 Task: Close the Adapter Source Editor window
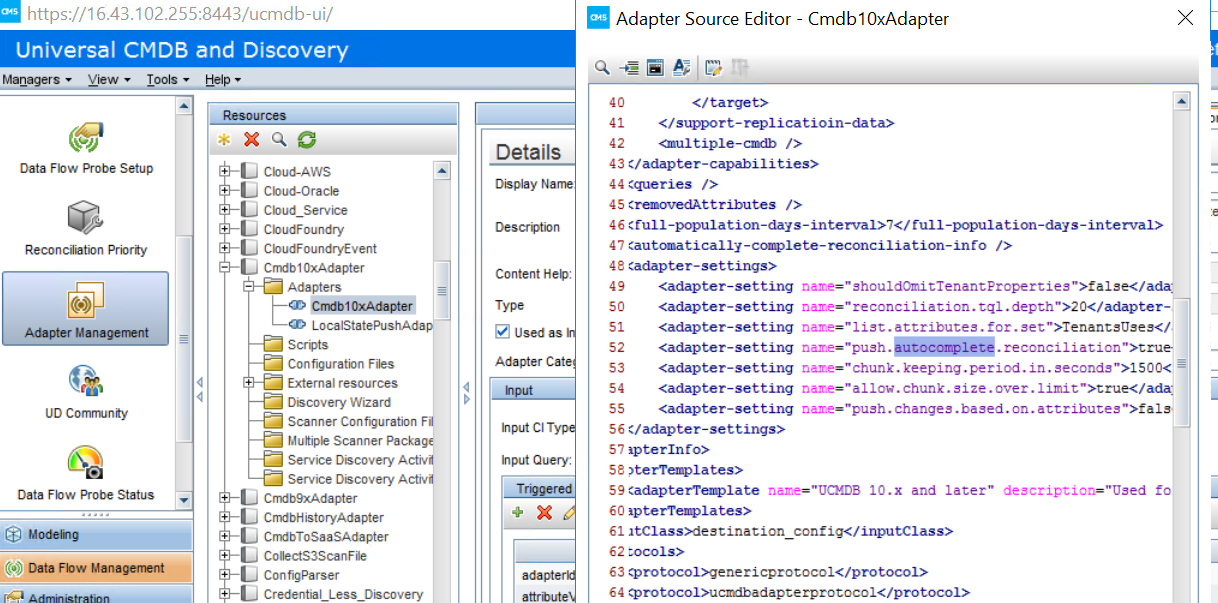(1185, 18)
